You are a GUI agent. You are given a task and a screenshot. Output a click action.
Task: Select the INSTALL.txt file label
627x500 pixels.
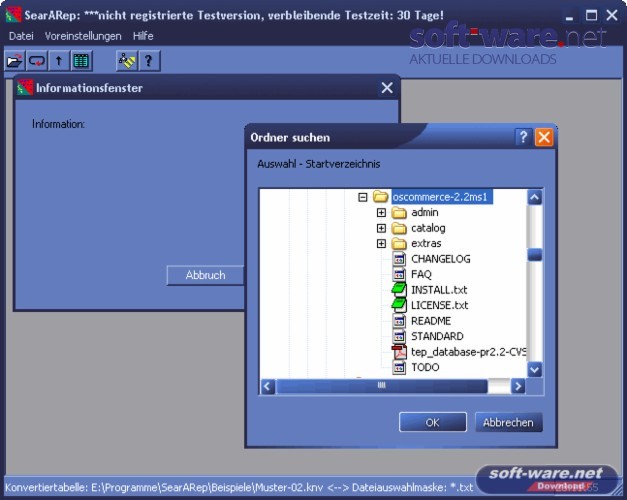(439, 290)
